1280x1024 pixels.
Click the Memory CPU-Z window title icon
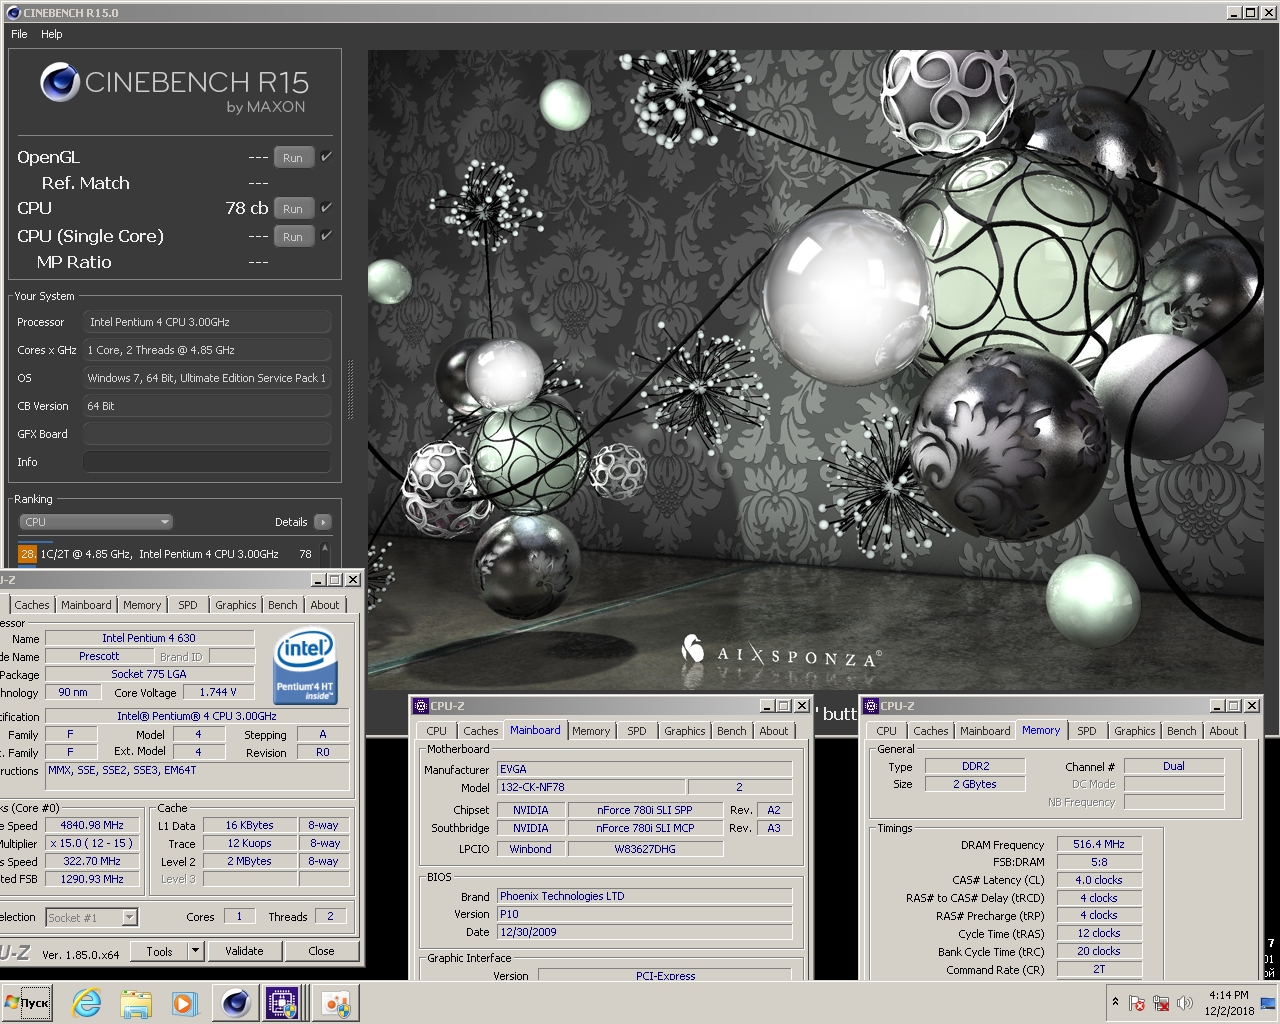(x=871, y=706)
